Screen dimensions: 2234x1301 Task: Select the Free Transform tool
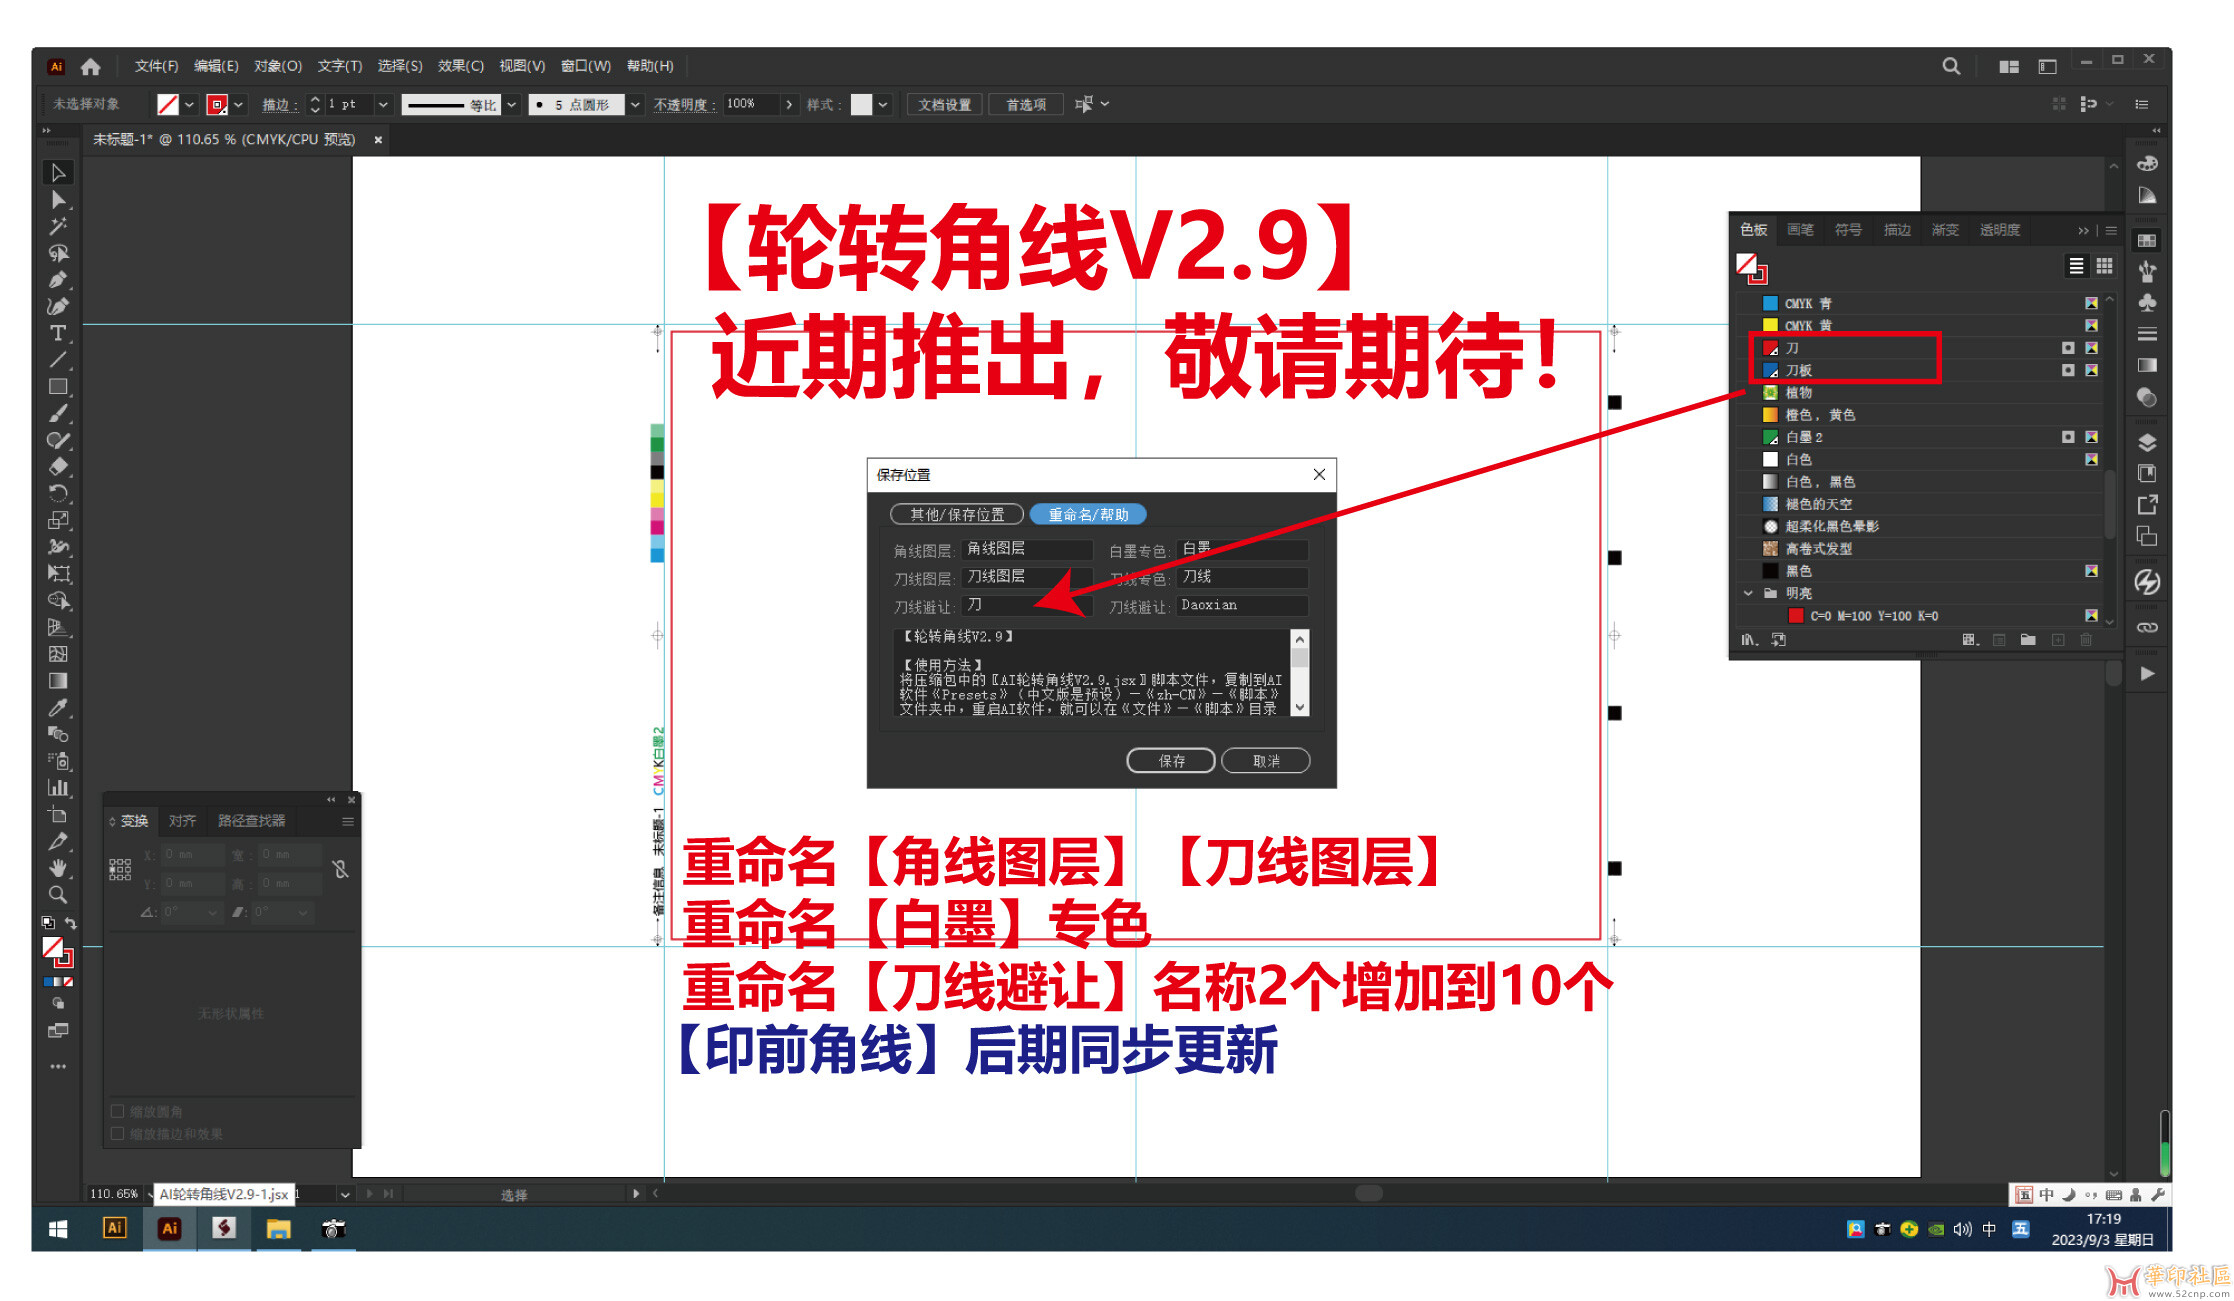(x=58, y=574)
